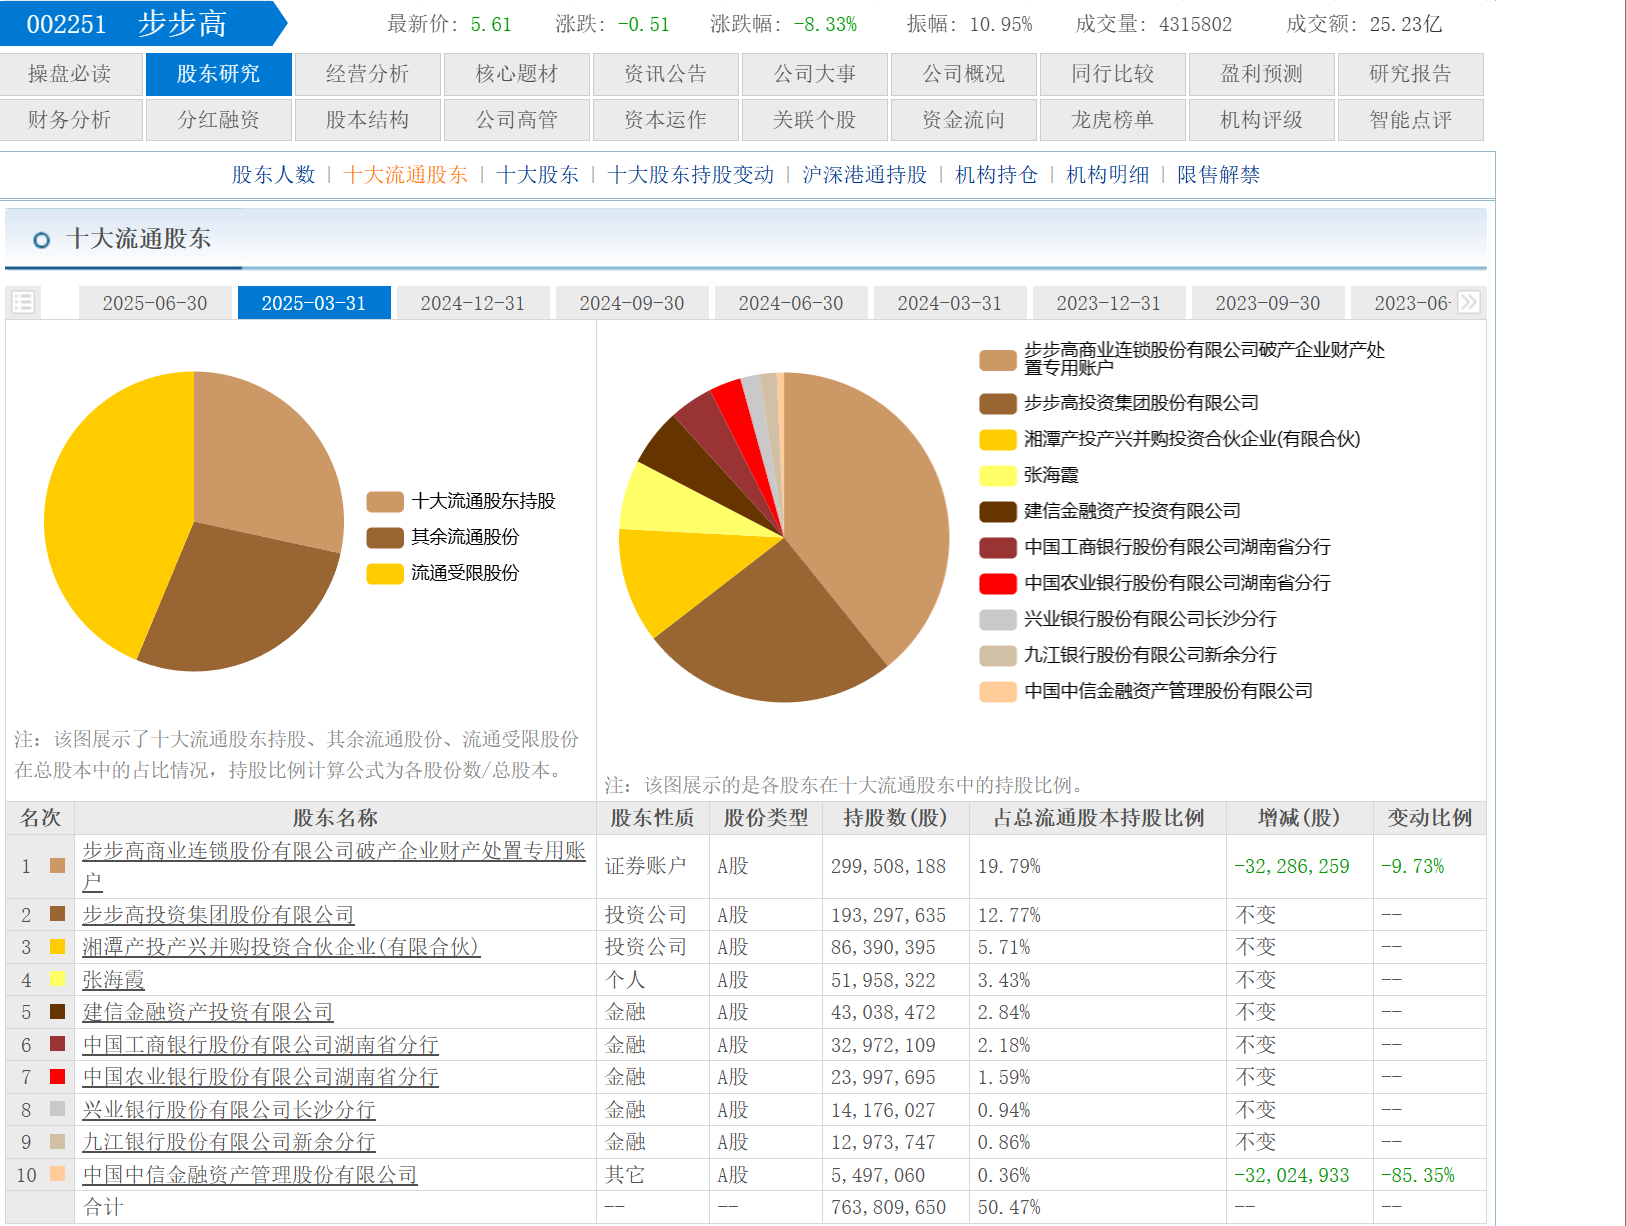Image resolution: width=1626 pixels, height=1226 pixels.
Task: Open the 公司概况 tab
Action: 964,74
